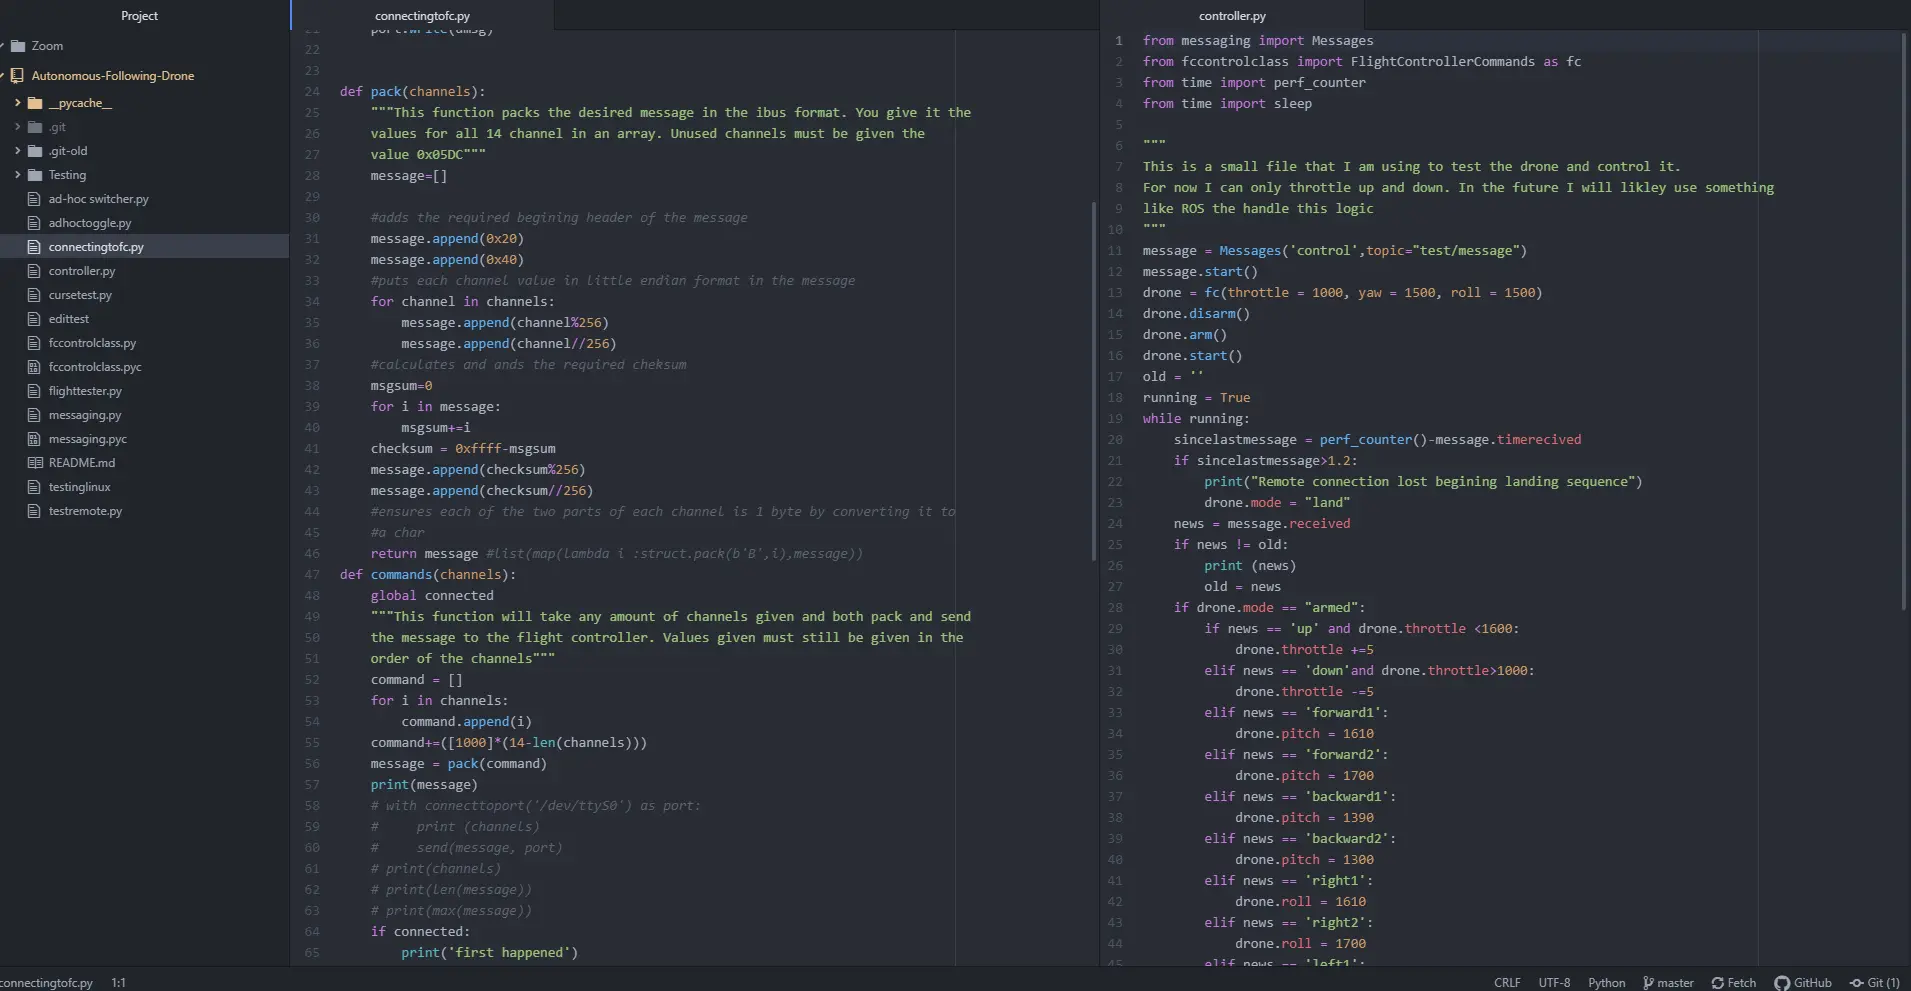Click the edittest file icon
The width and height of the screenshot is (1911, 991).
[x=35, y=319]
